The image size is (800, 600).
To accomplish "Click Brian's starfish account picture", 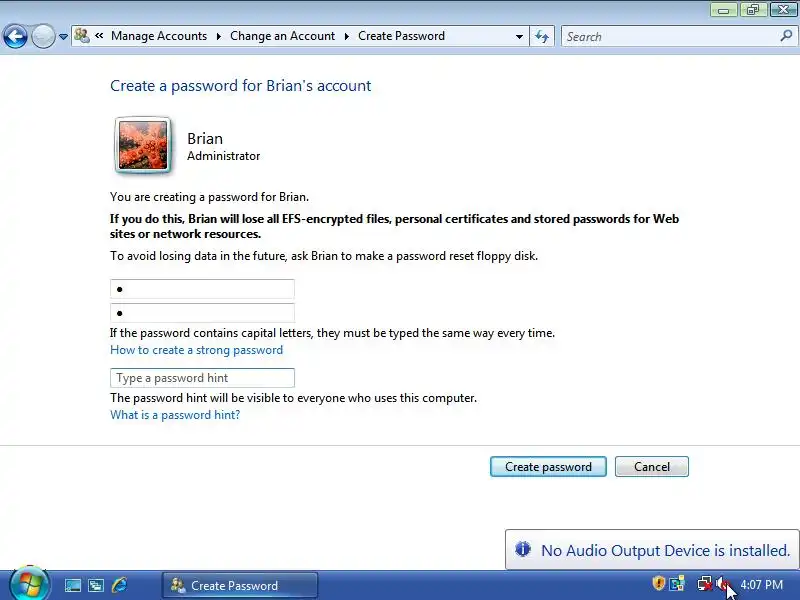I will 143,145.
